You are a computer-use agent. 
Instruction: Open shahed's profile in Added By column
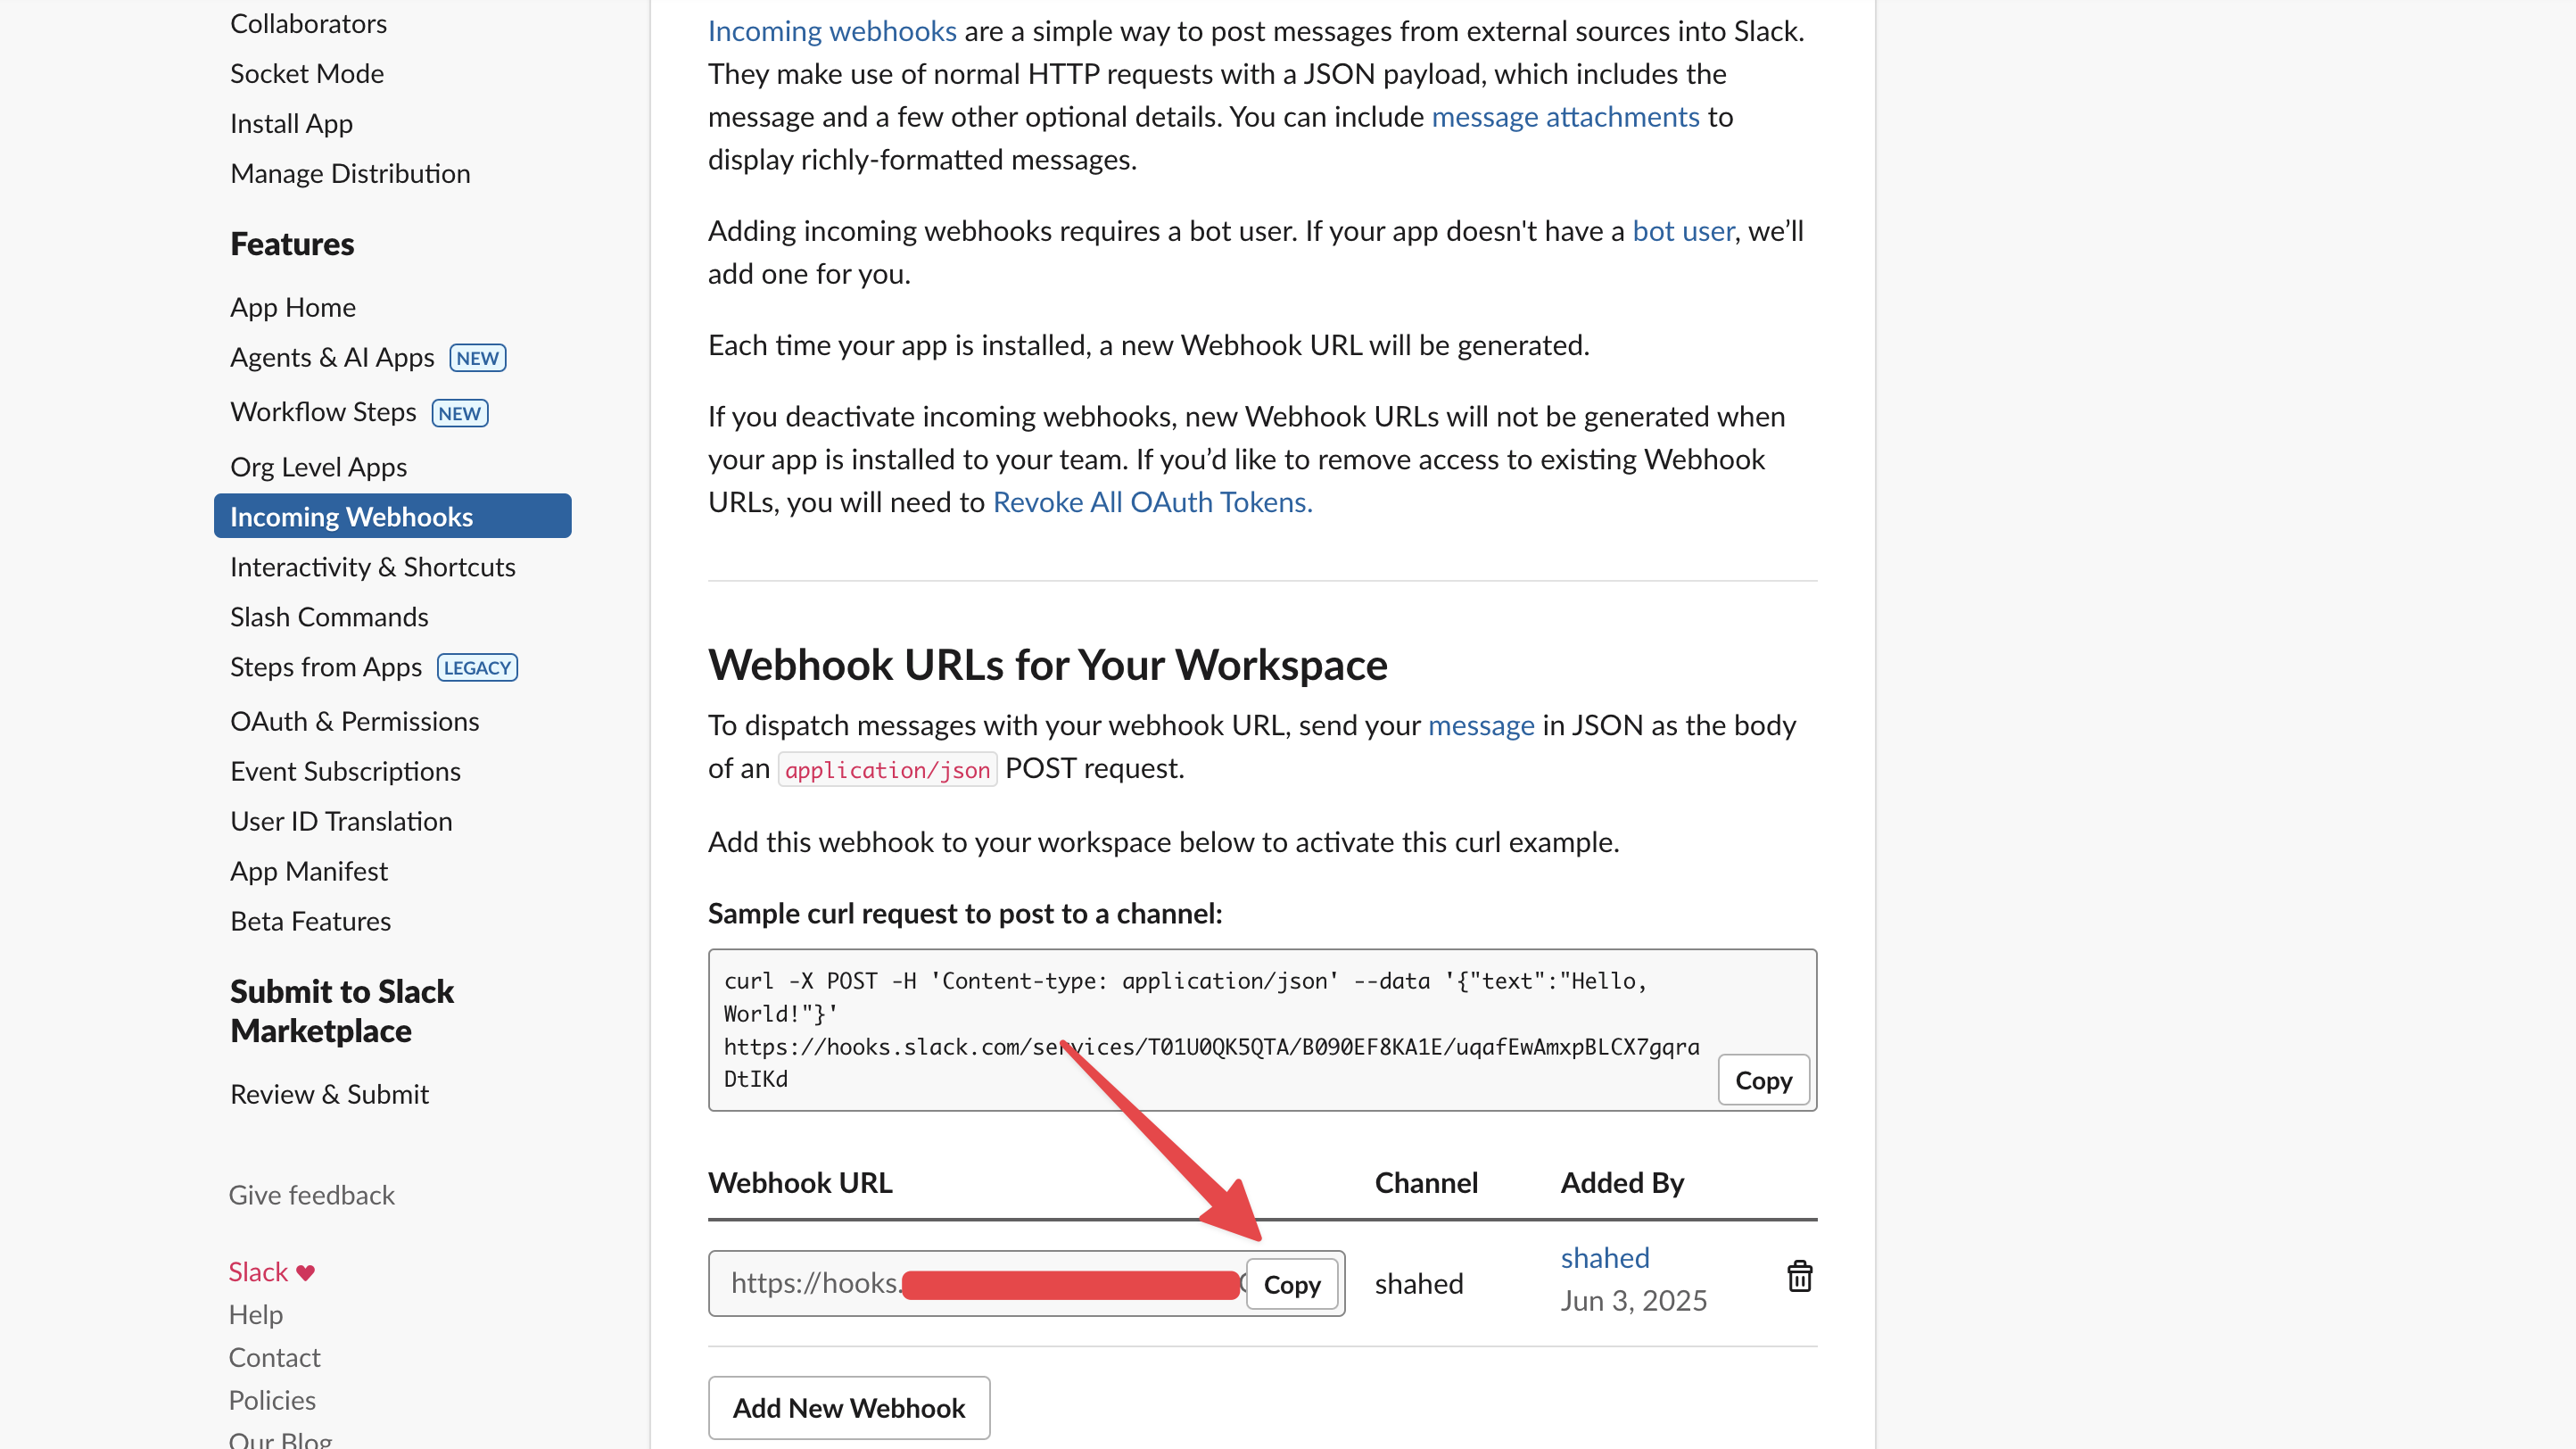1603,1257
